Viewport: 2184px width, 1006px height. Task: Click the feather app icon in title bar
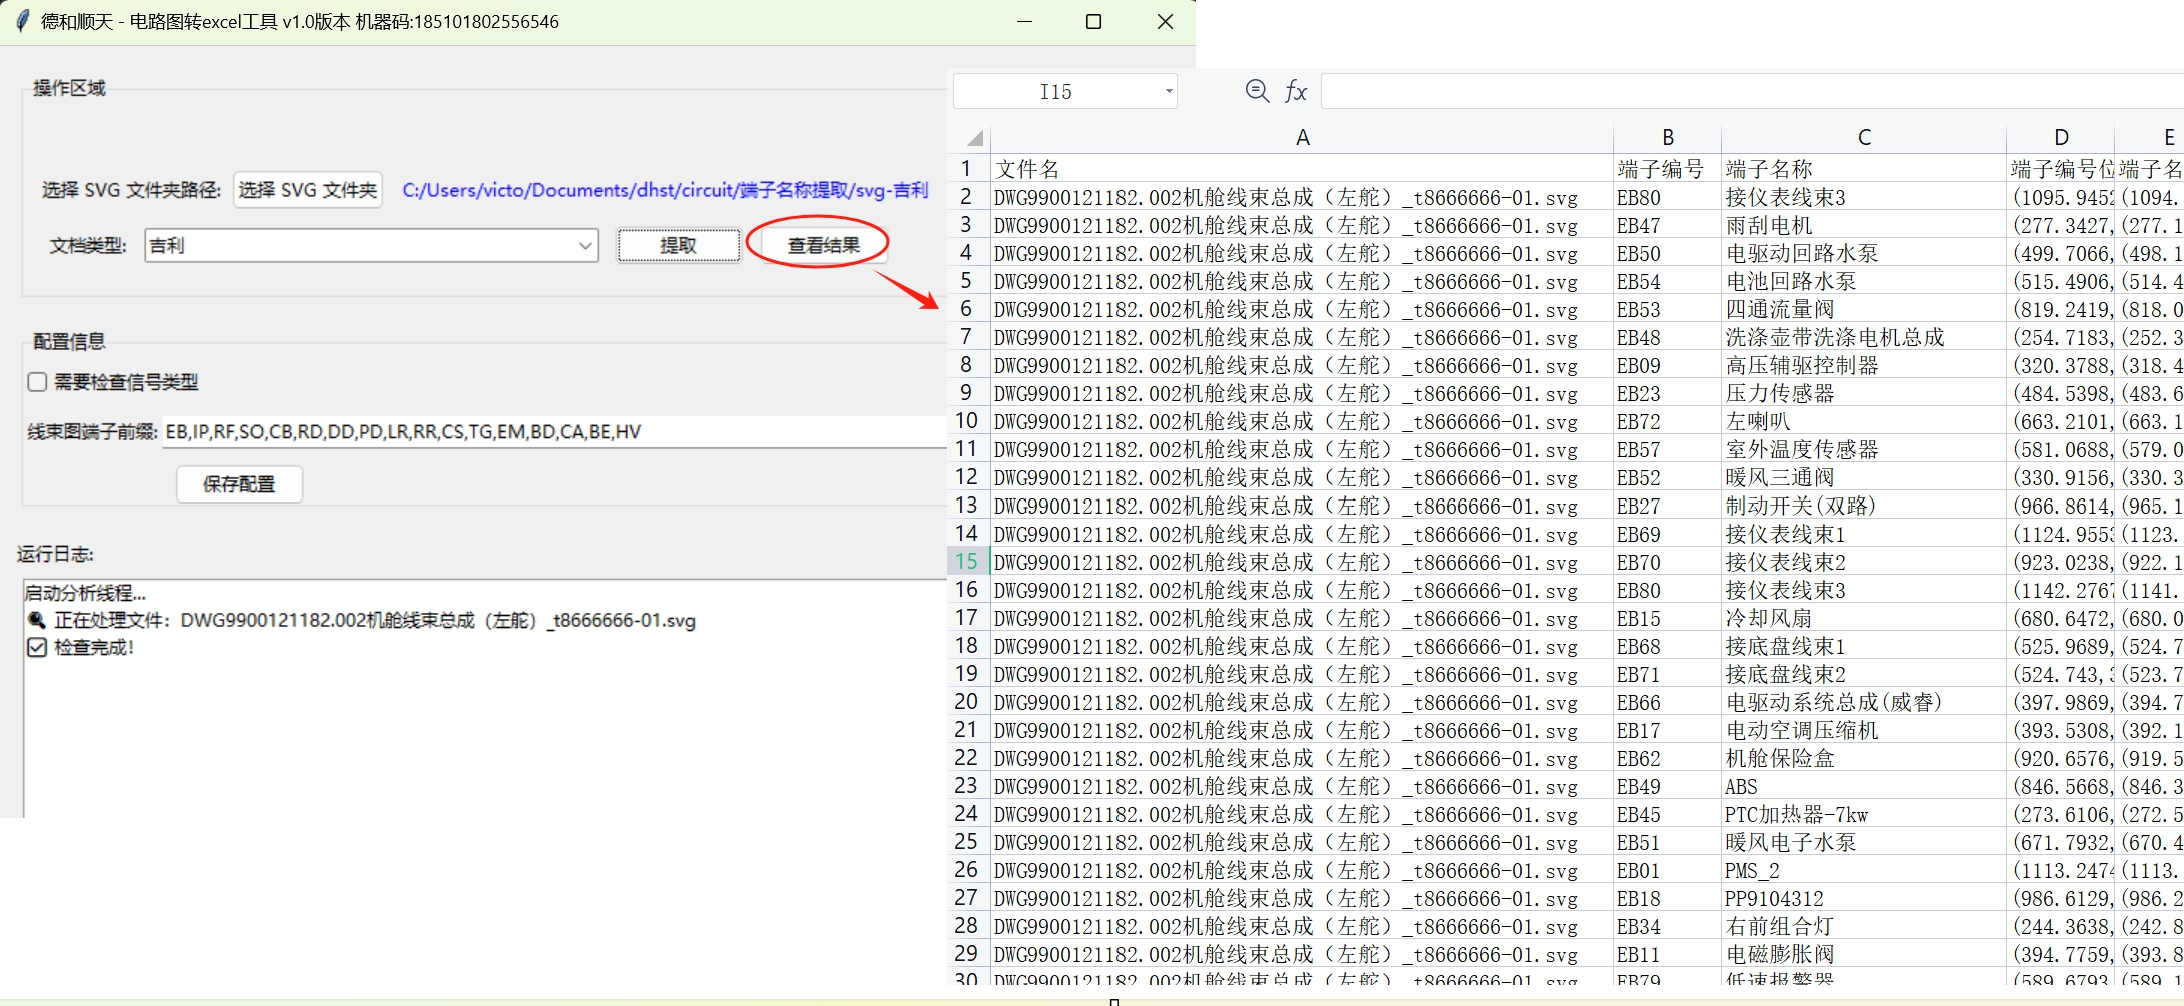22,21
